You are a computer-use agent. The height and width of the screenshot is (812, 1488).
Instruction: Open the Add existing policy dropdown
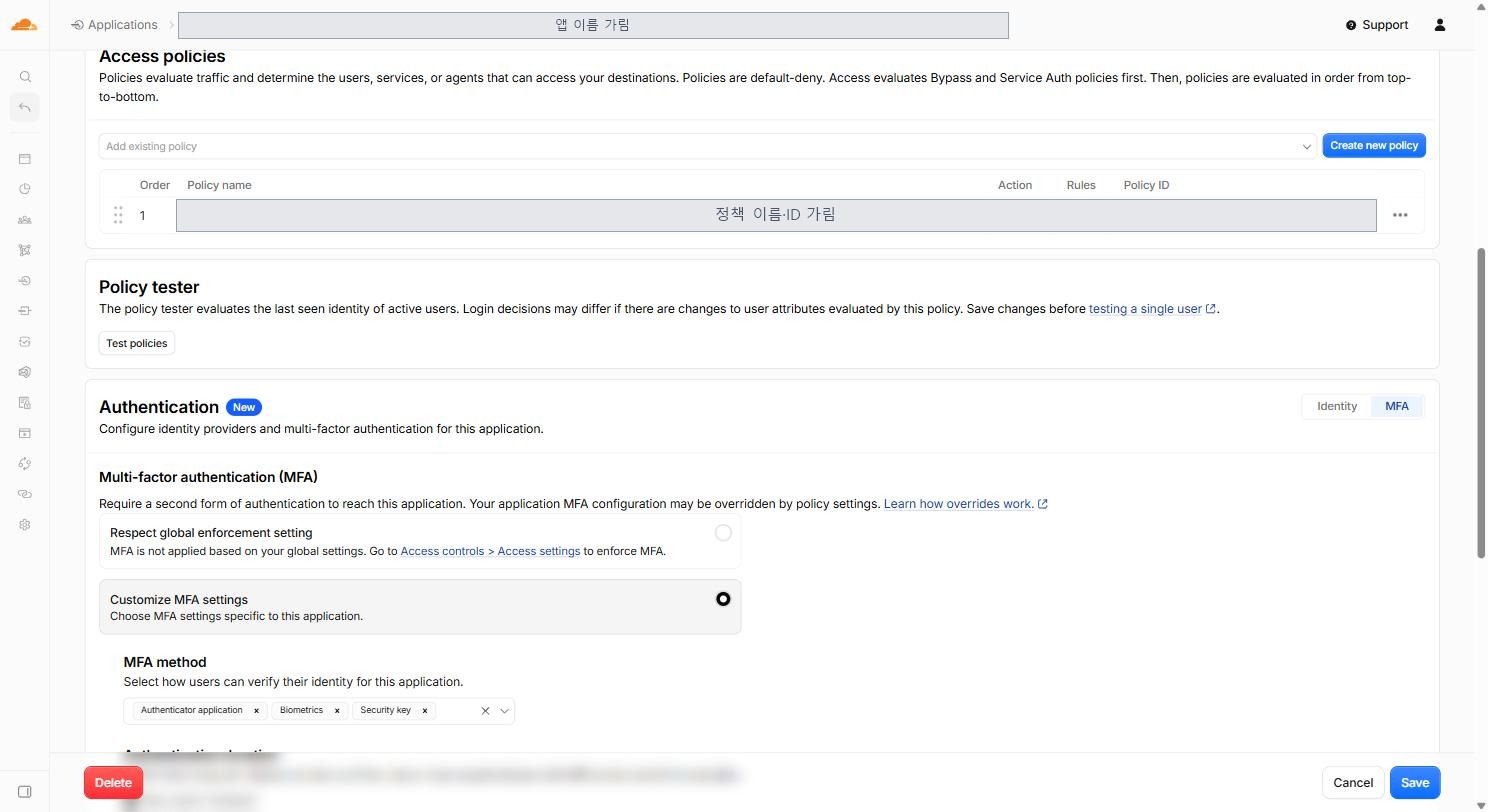tap(707, 146)
